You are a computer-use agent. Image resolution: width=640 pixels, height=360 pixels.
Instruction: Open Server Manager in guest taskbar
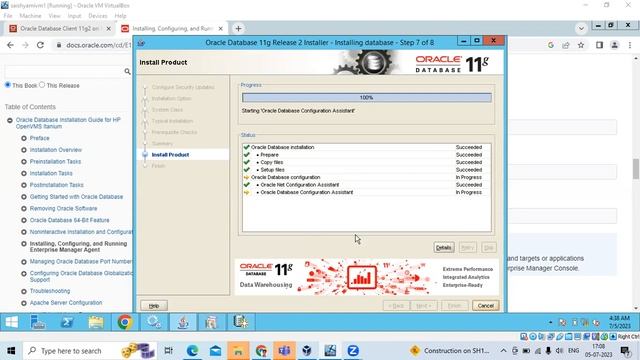[x=38, y=322]
